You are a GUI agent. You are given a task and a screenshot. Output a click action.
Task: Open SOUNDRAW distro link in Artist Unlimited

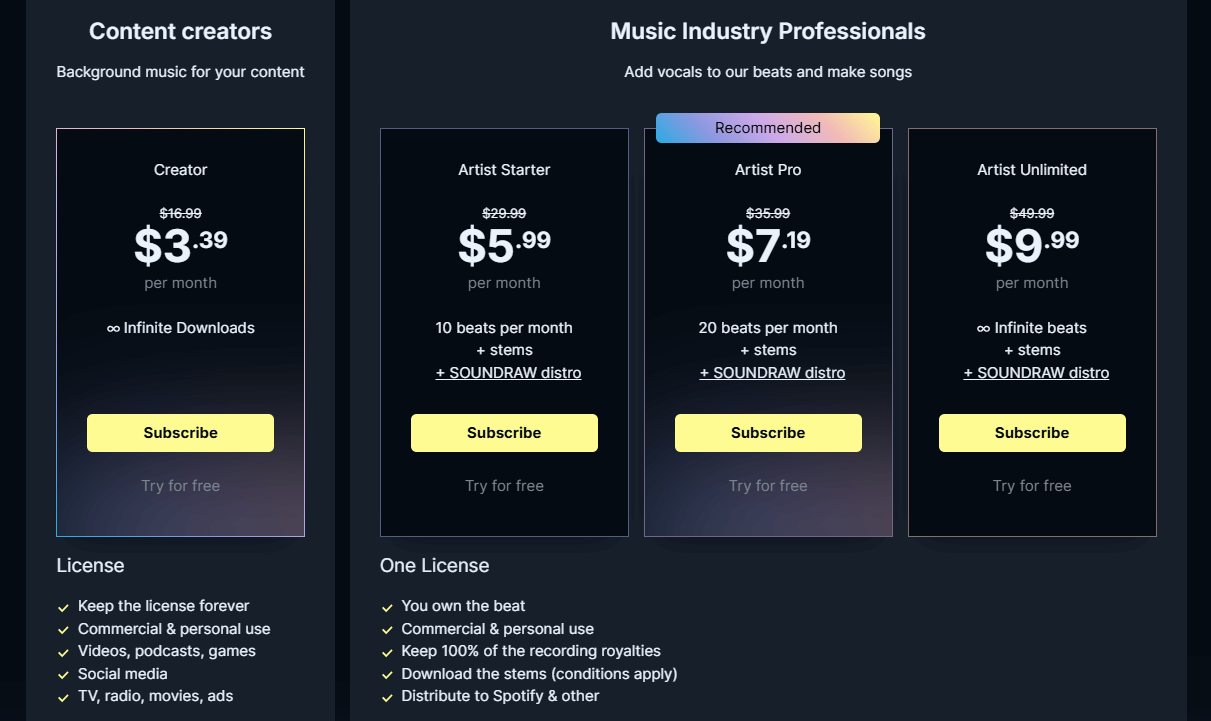click(1036, 373)
